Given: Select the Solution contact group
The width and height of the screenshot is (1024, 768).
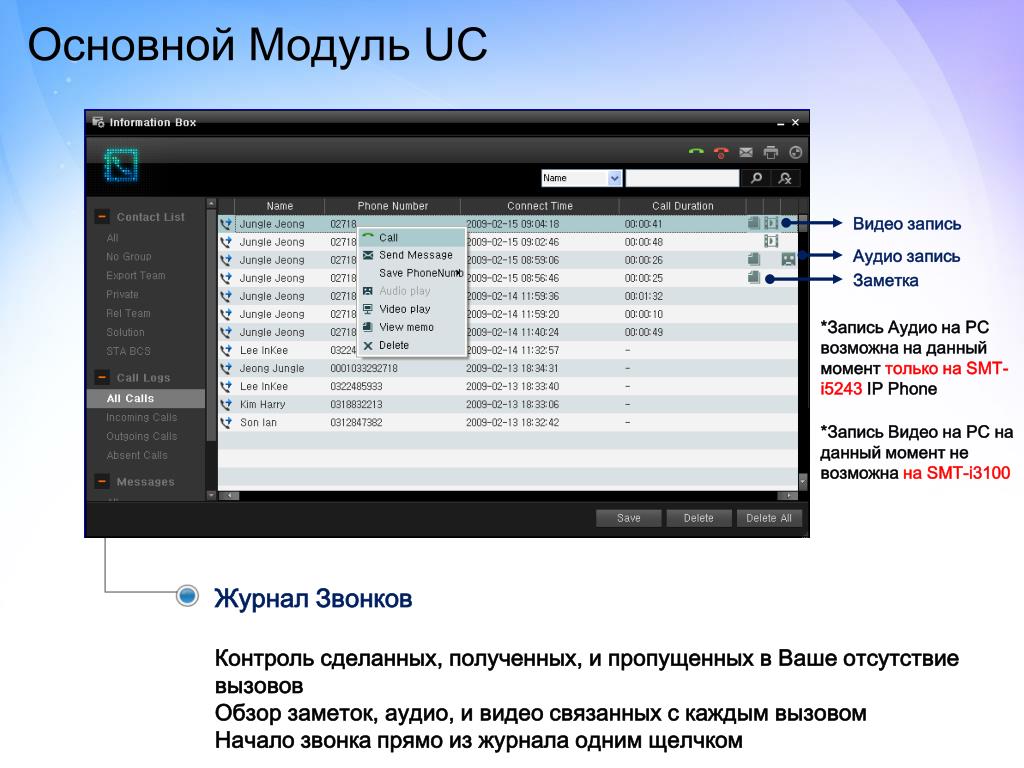Looking at the screenshot, I should 125,332.
